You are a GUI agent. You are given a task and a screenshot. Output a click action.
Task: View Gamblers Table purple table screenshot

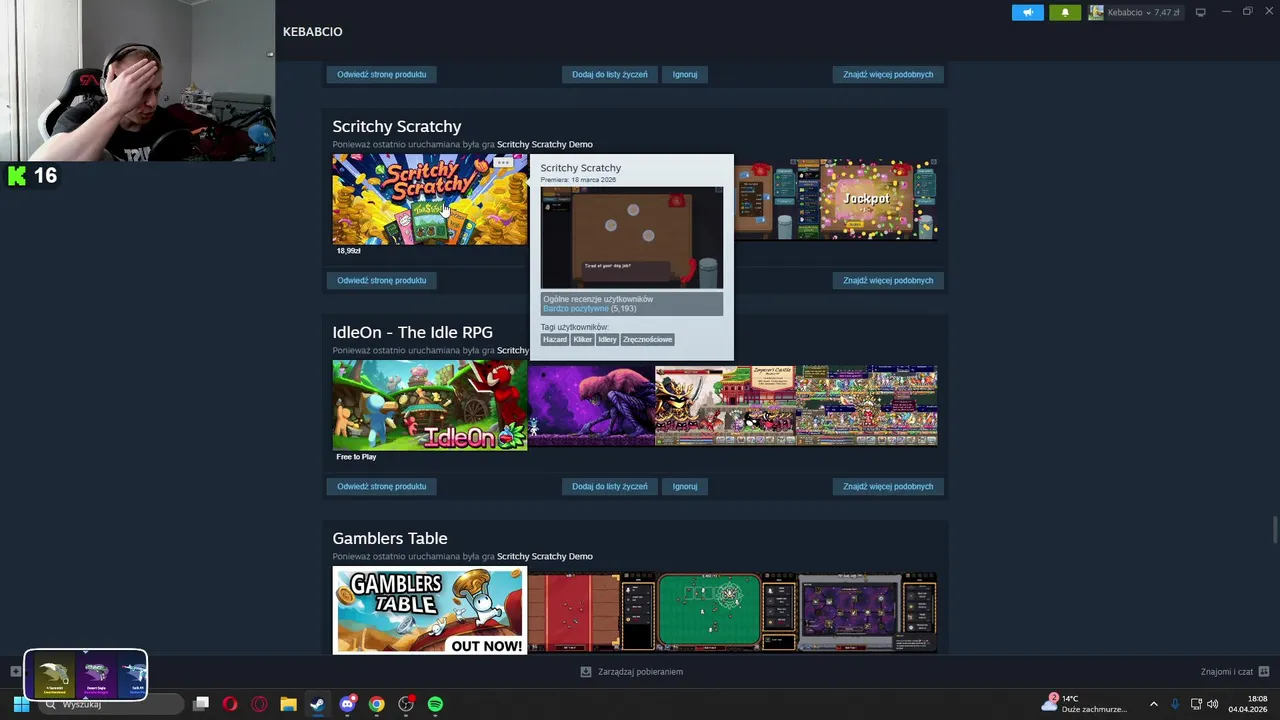coord(867,611)
